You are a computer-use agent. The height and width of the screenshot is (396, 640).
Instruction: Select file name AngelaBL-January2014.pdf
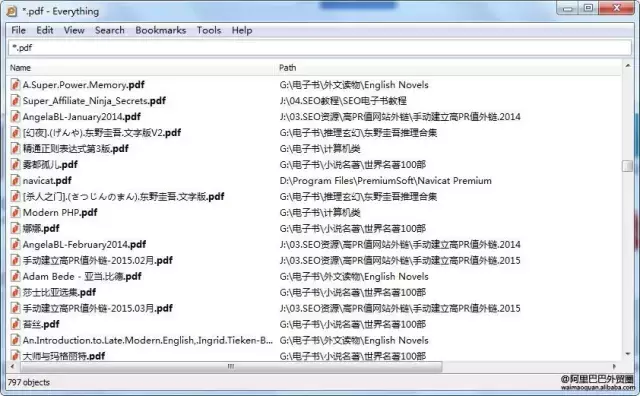82,116
